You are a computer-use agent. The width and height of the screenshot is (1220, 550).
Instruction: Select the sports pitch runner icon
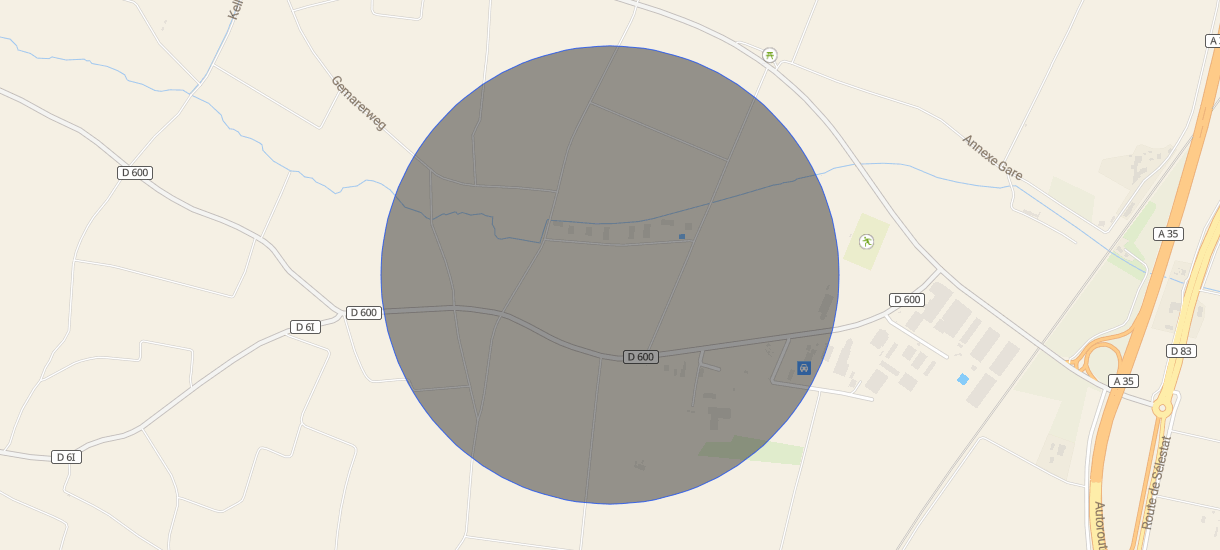tap(866, 241)
